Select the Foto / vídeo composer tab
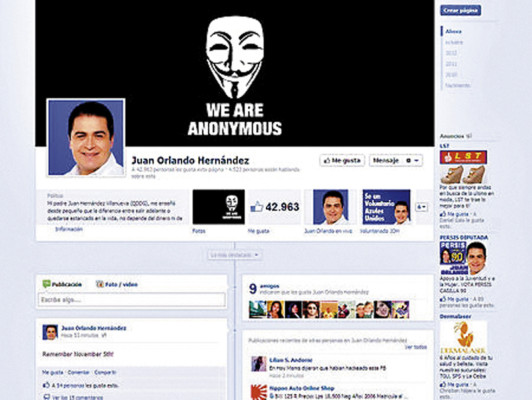The image size is (532, 400). click(117, 284)
